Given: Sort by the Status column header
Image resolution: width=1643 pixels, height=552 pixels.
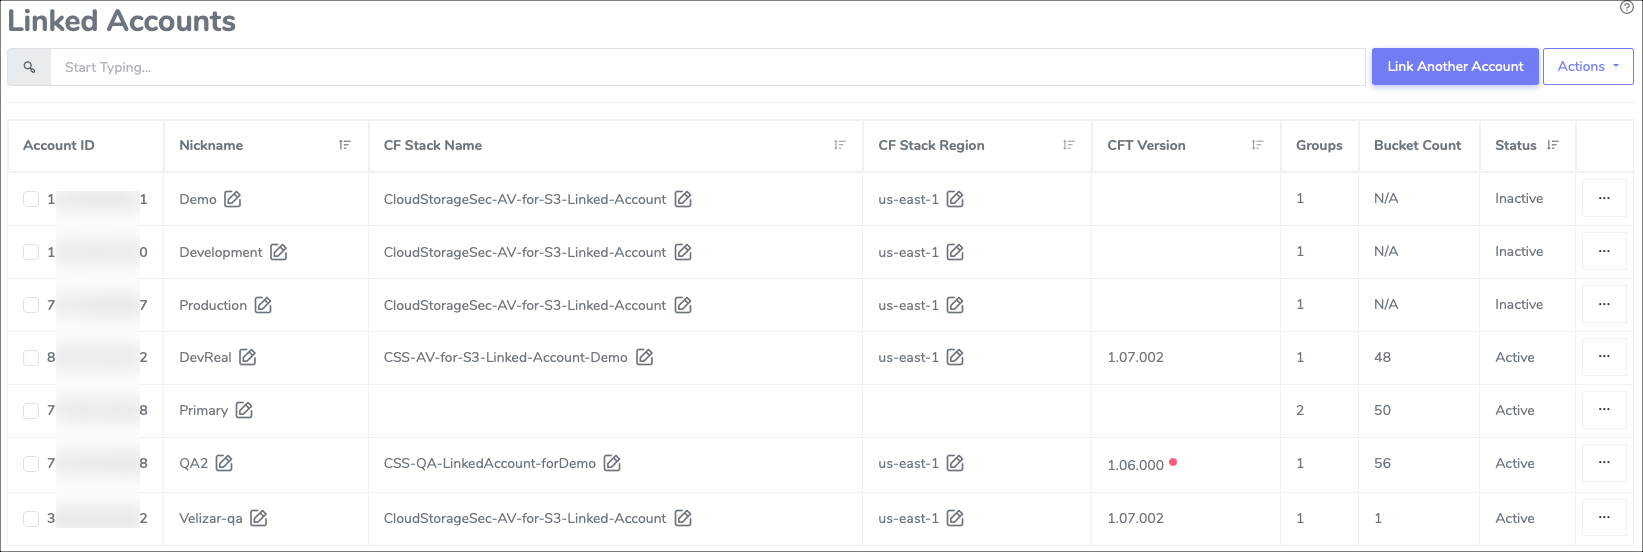Looking at the screenshot, I should (1552, 145).
